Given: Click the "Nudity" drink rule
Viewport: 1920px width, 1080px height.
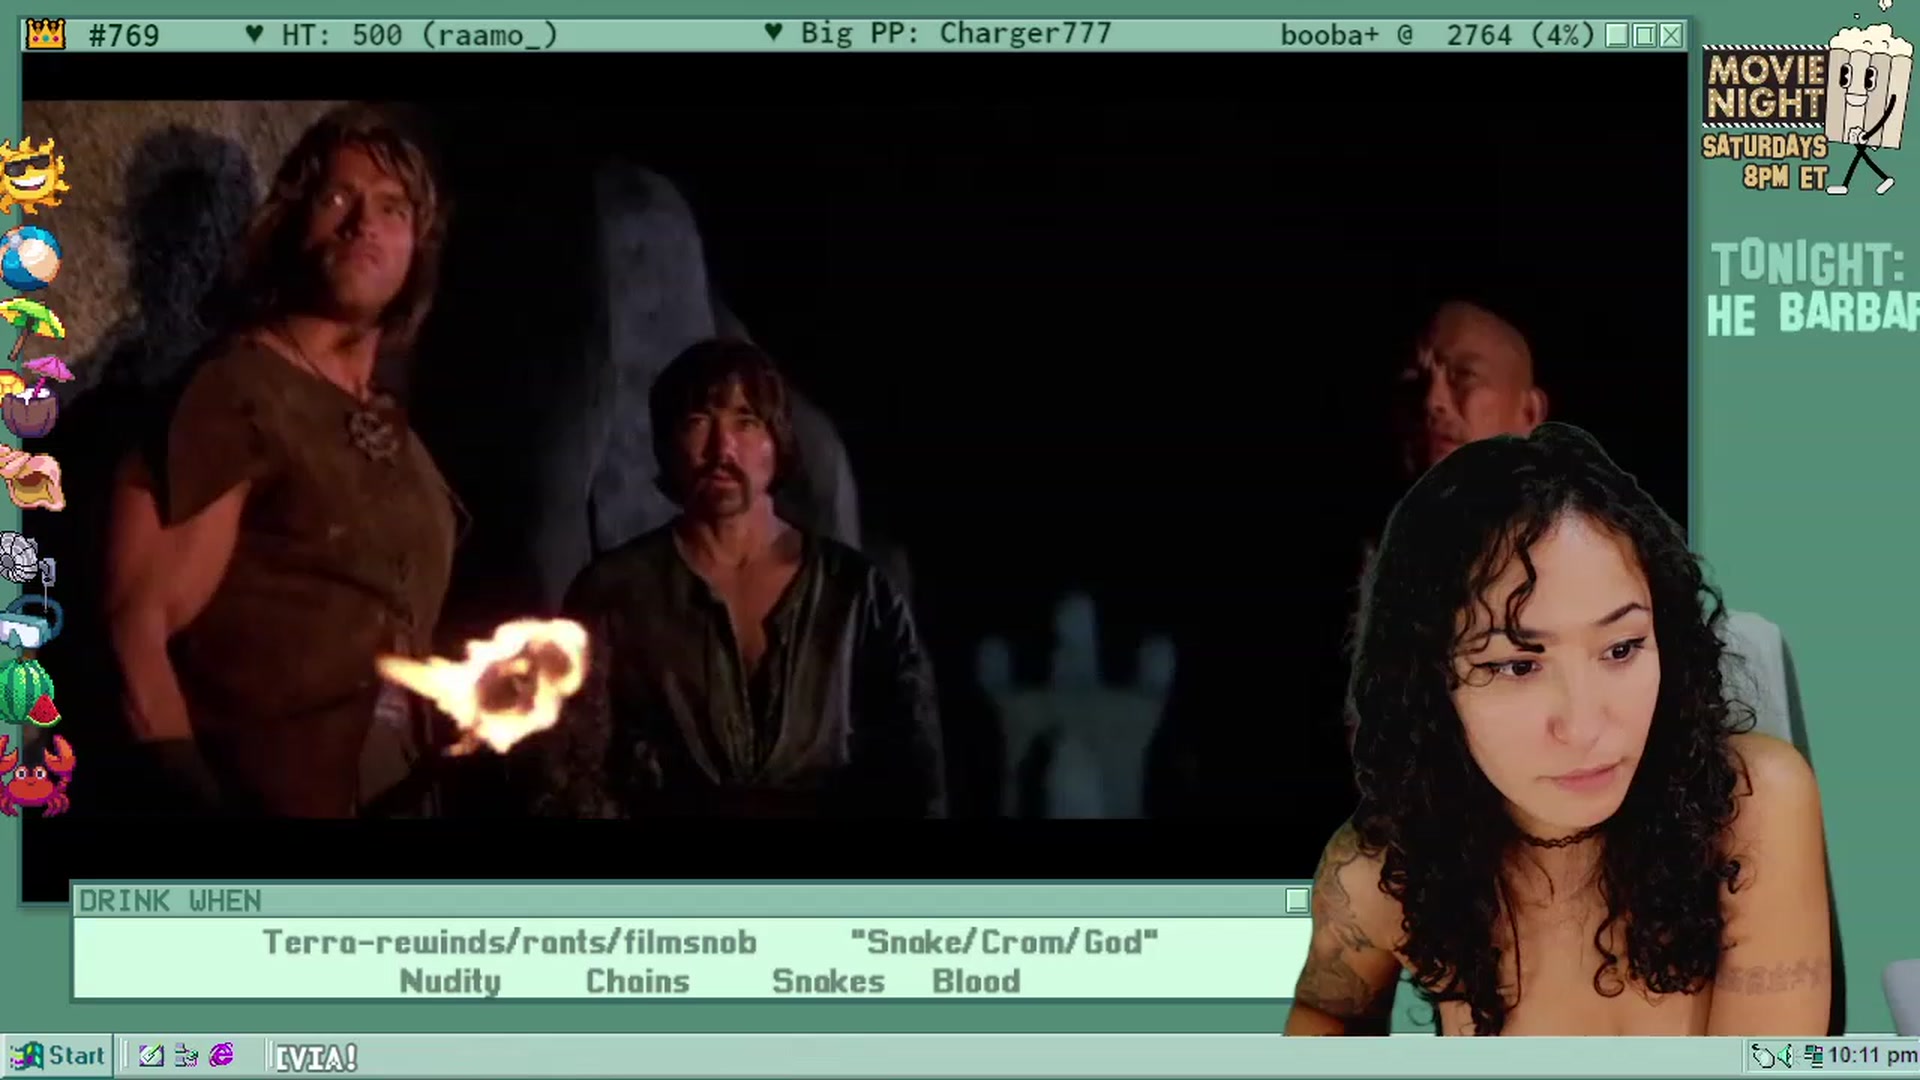Looking at the screenshot, I should click(x=450, y=982).
